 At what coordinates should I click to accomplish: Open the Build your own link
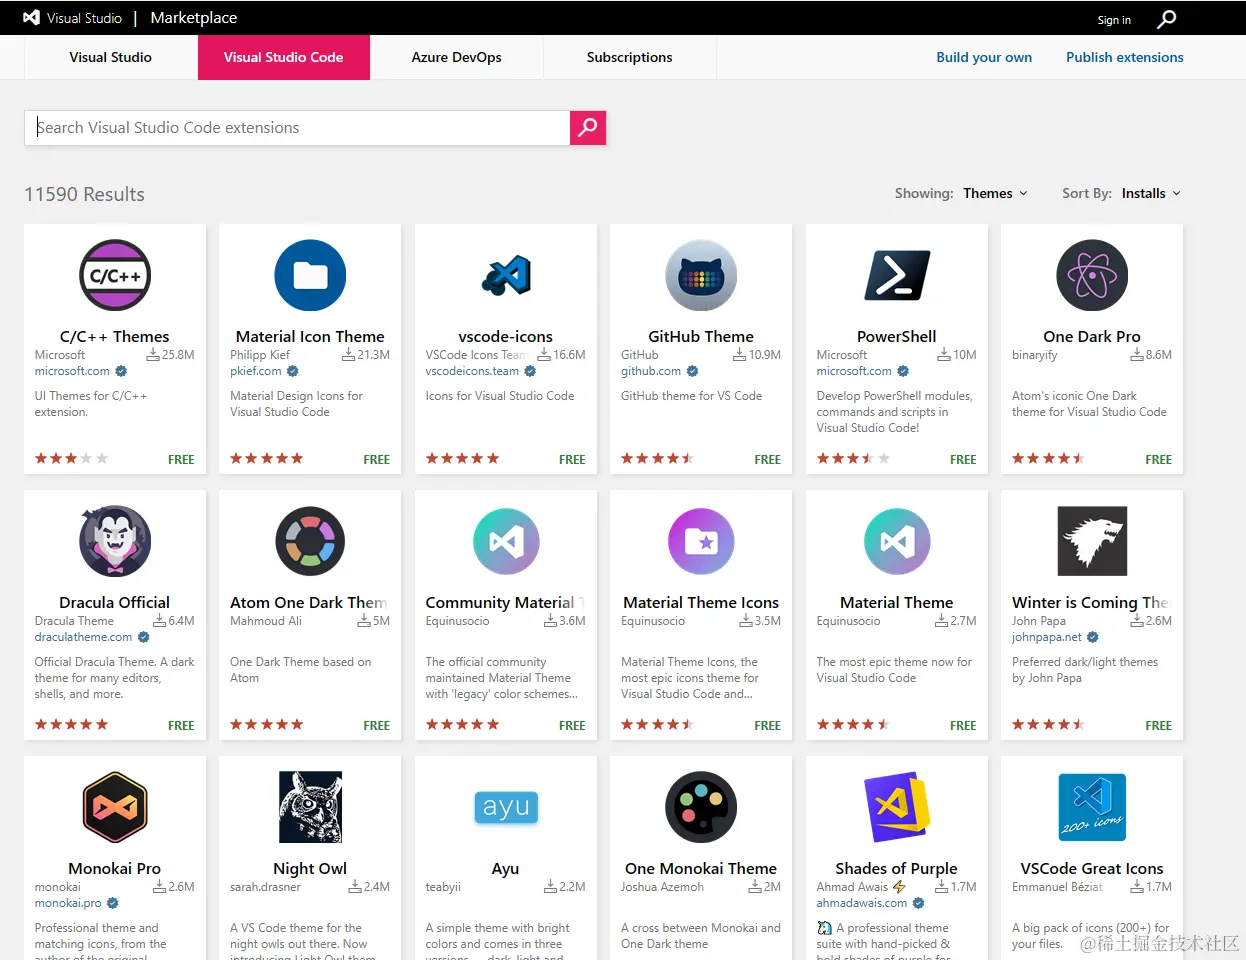984,57
